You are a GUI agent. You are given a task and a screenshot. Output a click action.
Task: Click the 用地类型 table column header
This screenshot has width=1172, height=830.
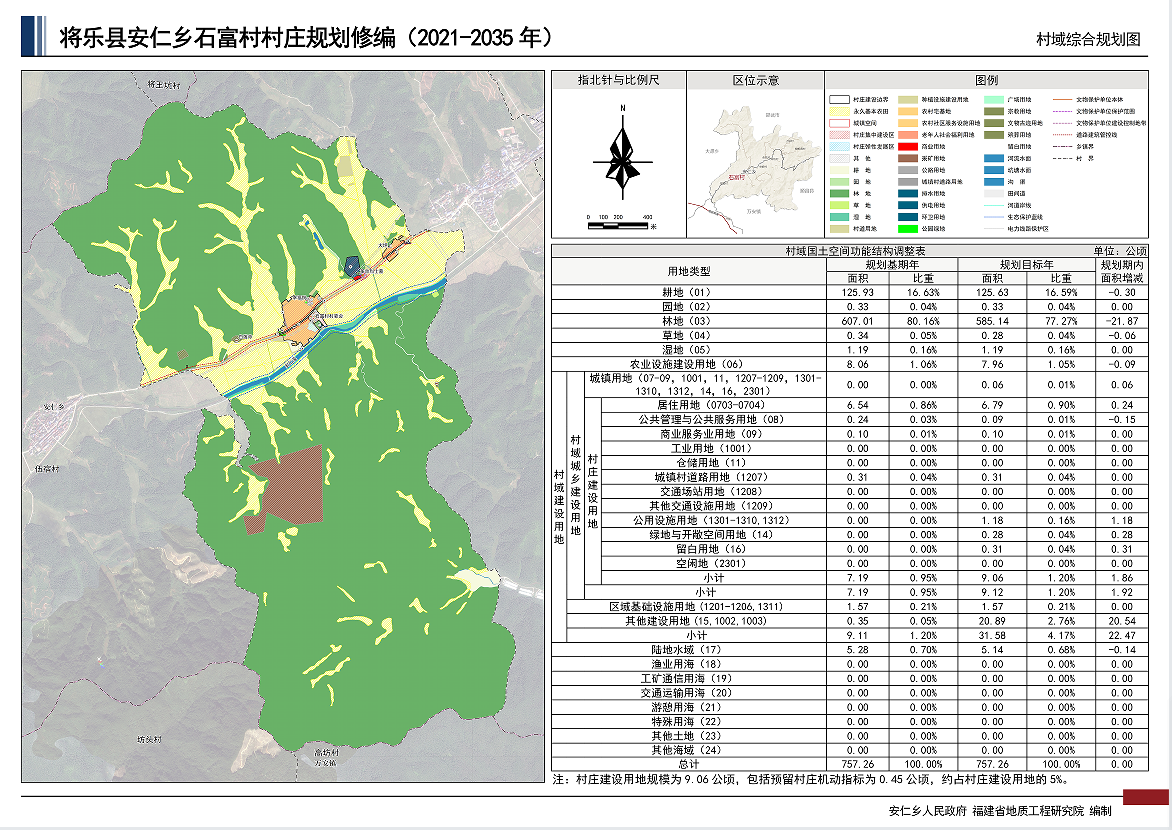pos(690,271)
